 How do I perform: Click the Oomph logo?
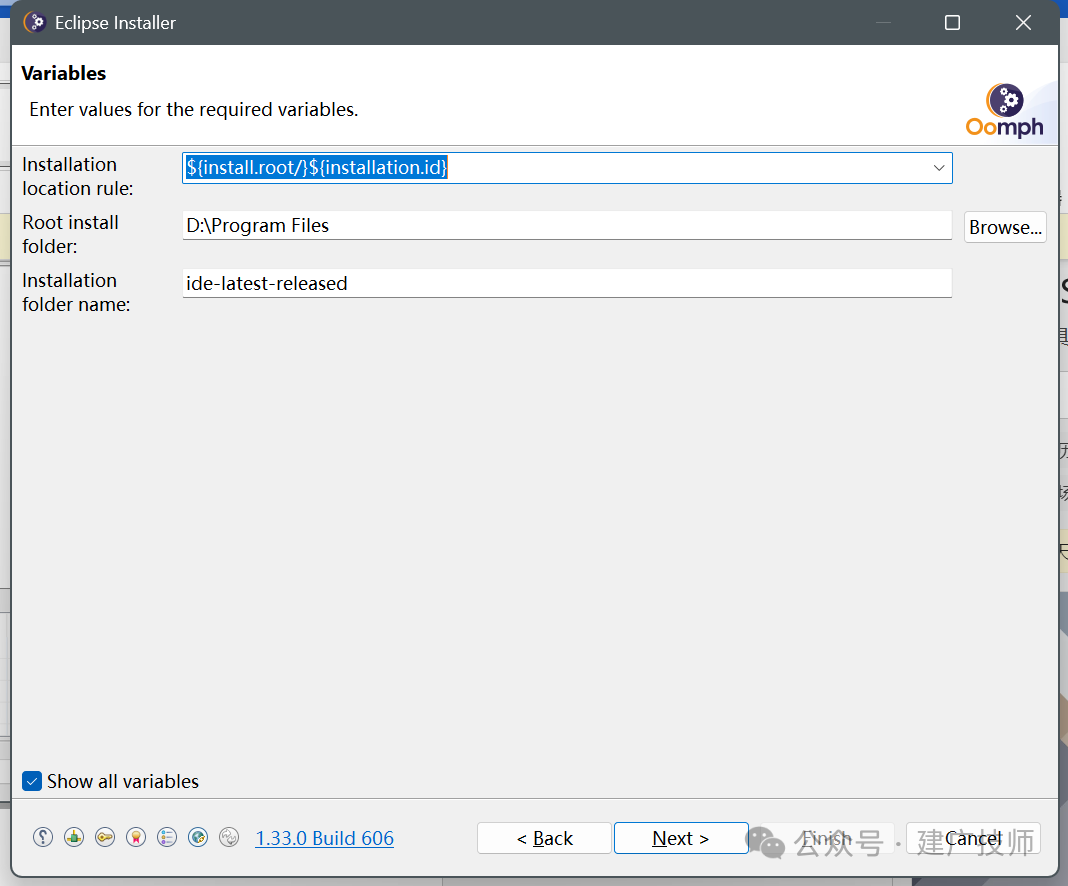(1005, 111)
